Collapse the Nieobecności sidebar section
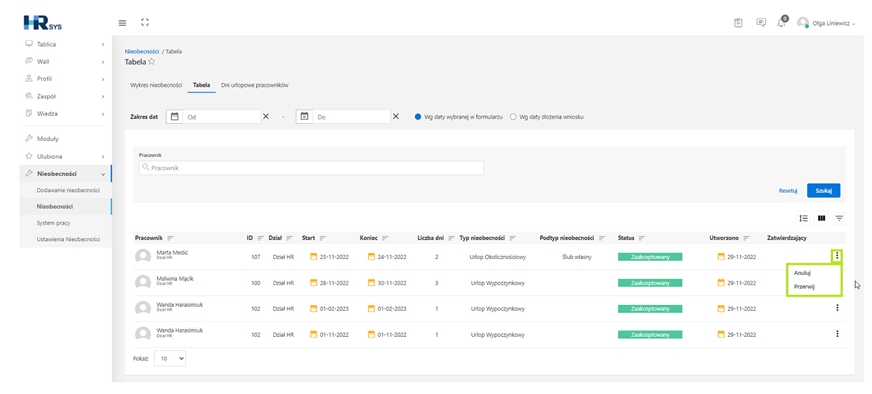 pyautogui.click(x=65, y=174)
